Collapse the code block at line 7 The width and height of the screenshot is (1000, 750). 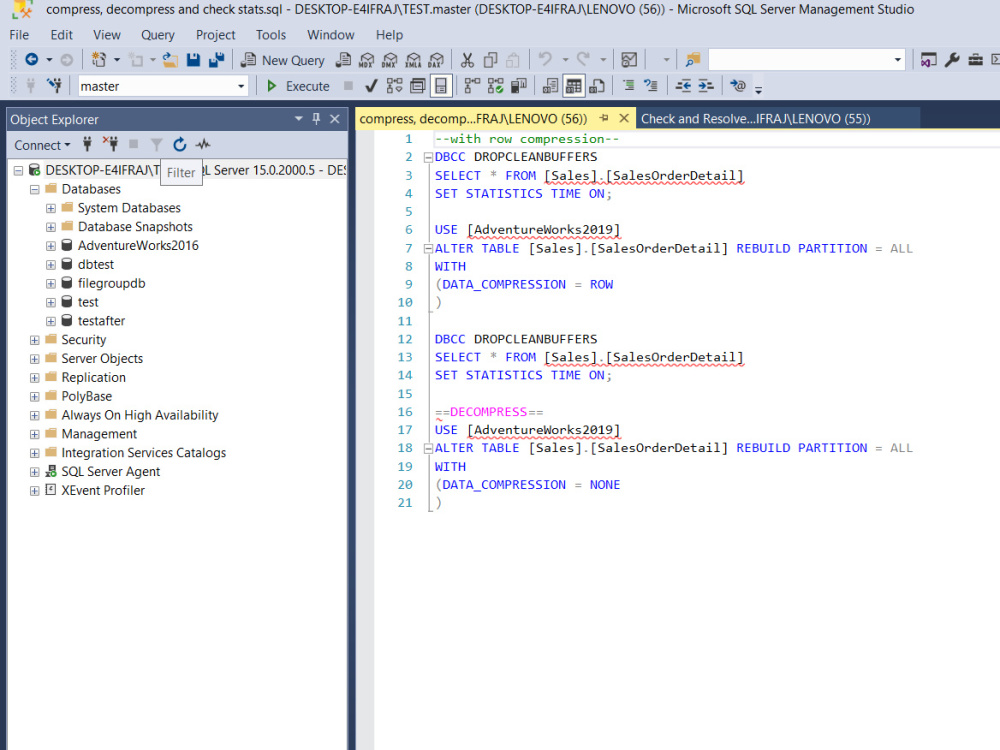[429, 249]
